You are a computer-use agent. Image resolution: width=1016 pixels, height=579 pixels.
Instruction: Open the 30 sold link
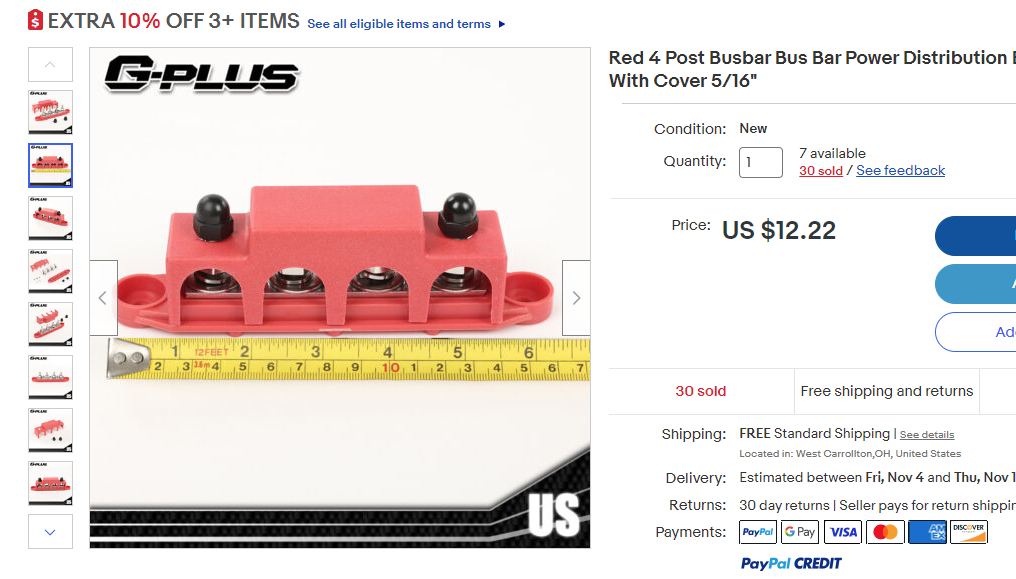tap(820, 170)
